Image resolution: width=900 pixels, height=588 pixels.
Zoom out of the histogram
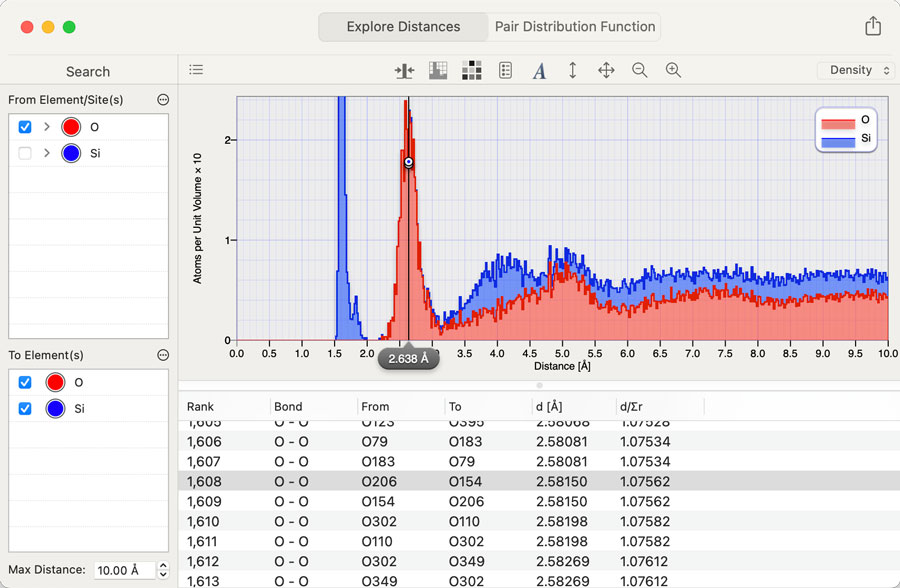pyautogui.click(x=640, y=70)
